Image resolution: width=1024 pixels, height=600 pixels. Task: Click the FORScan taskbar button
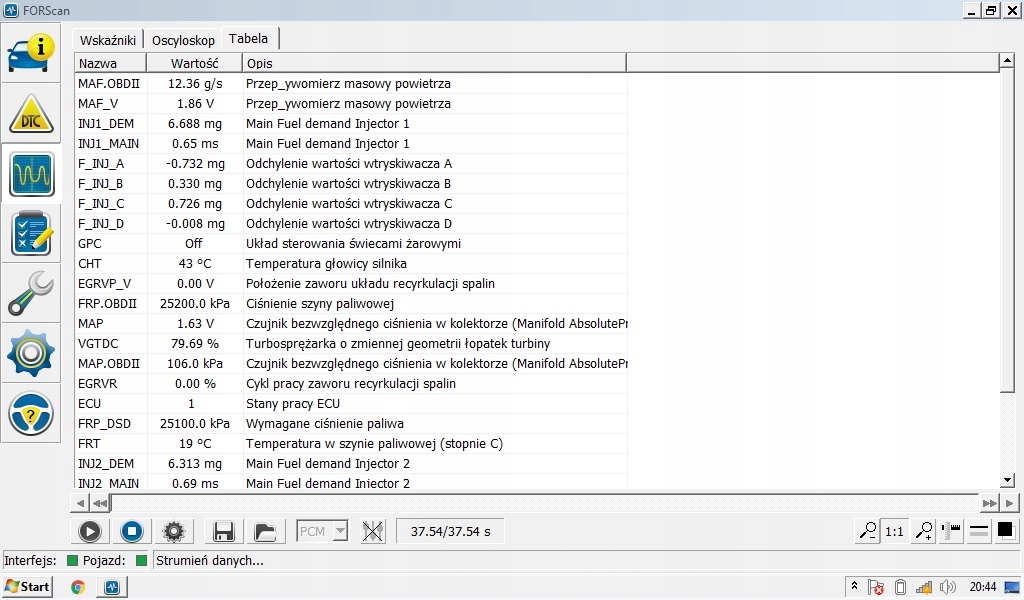[112, 587]
